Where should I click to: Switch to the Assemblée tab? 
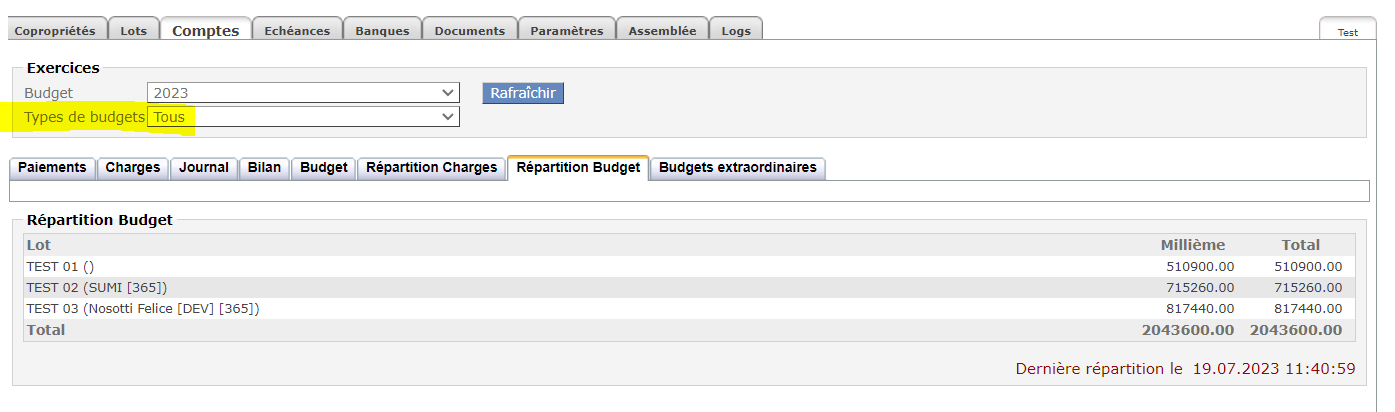tap(662, 30)
